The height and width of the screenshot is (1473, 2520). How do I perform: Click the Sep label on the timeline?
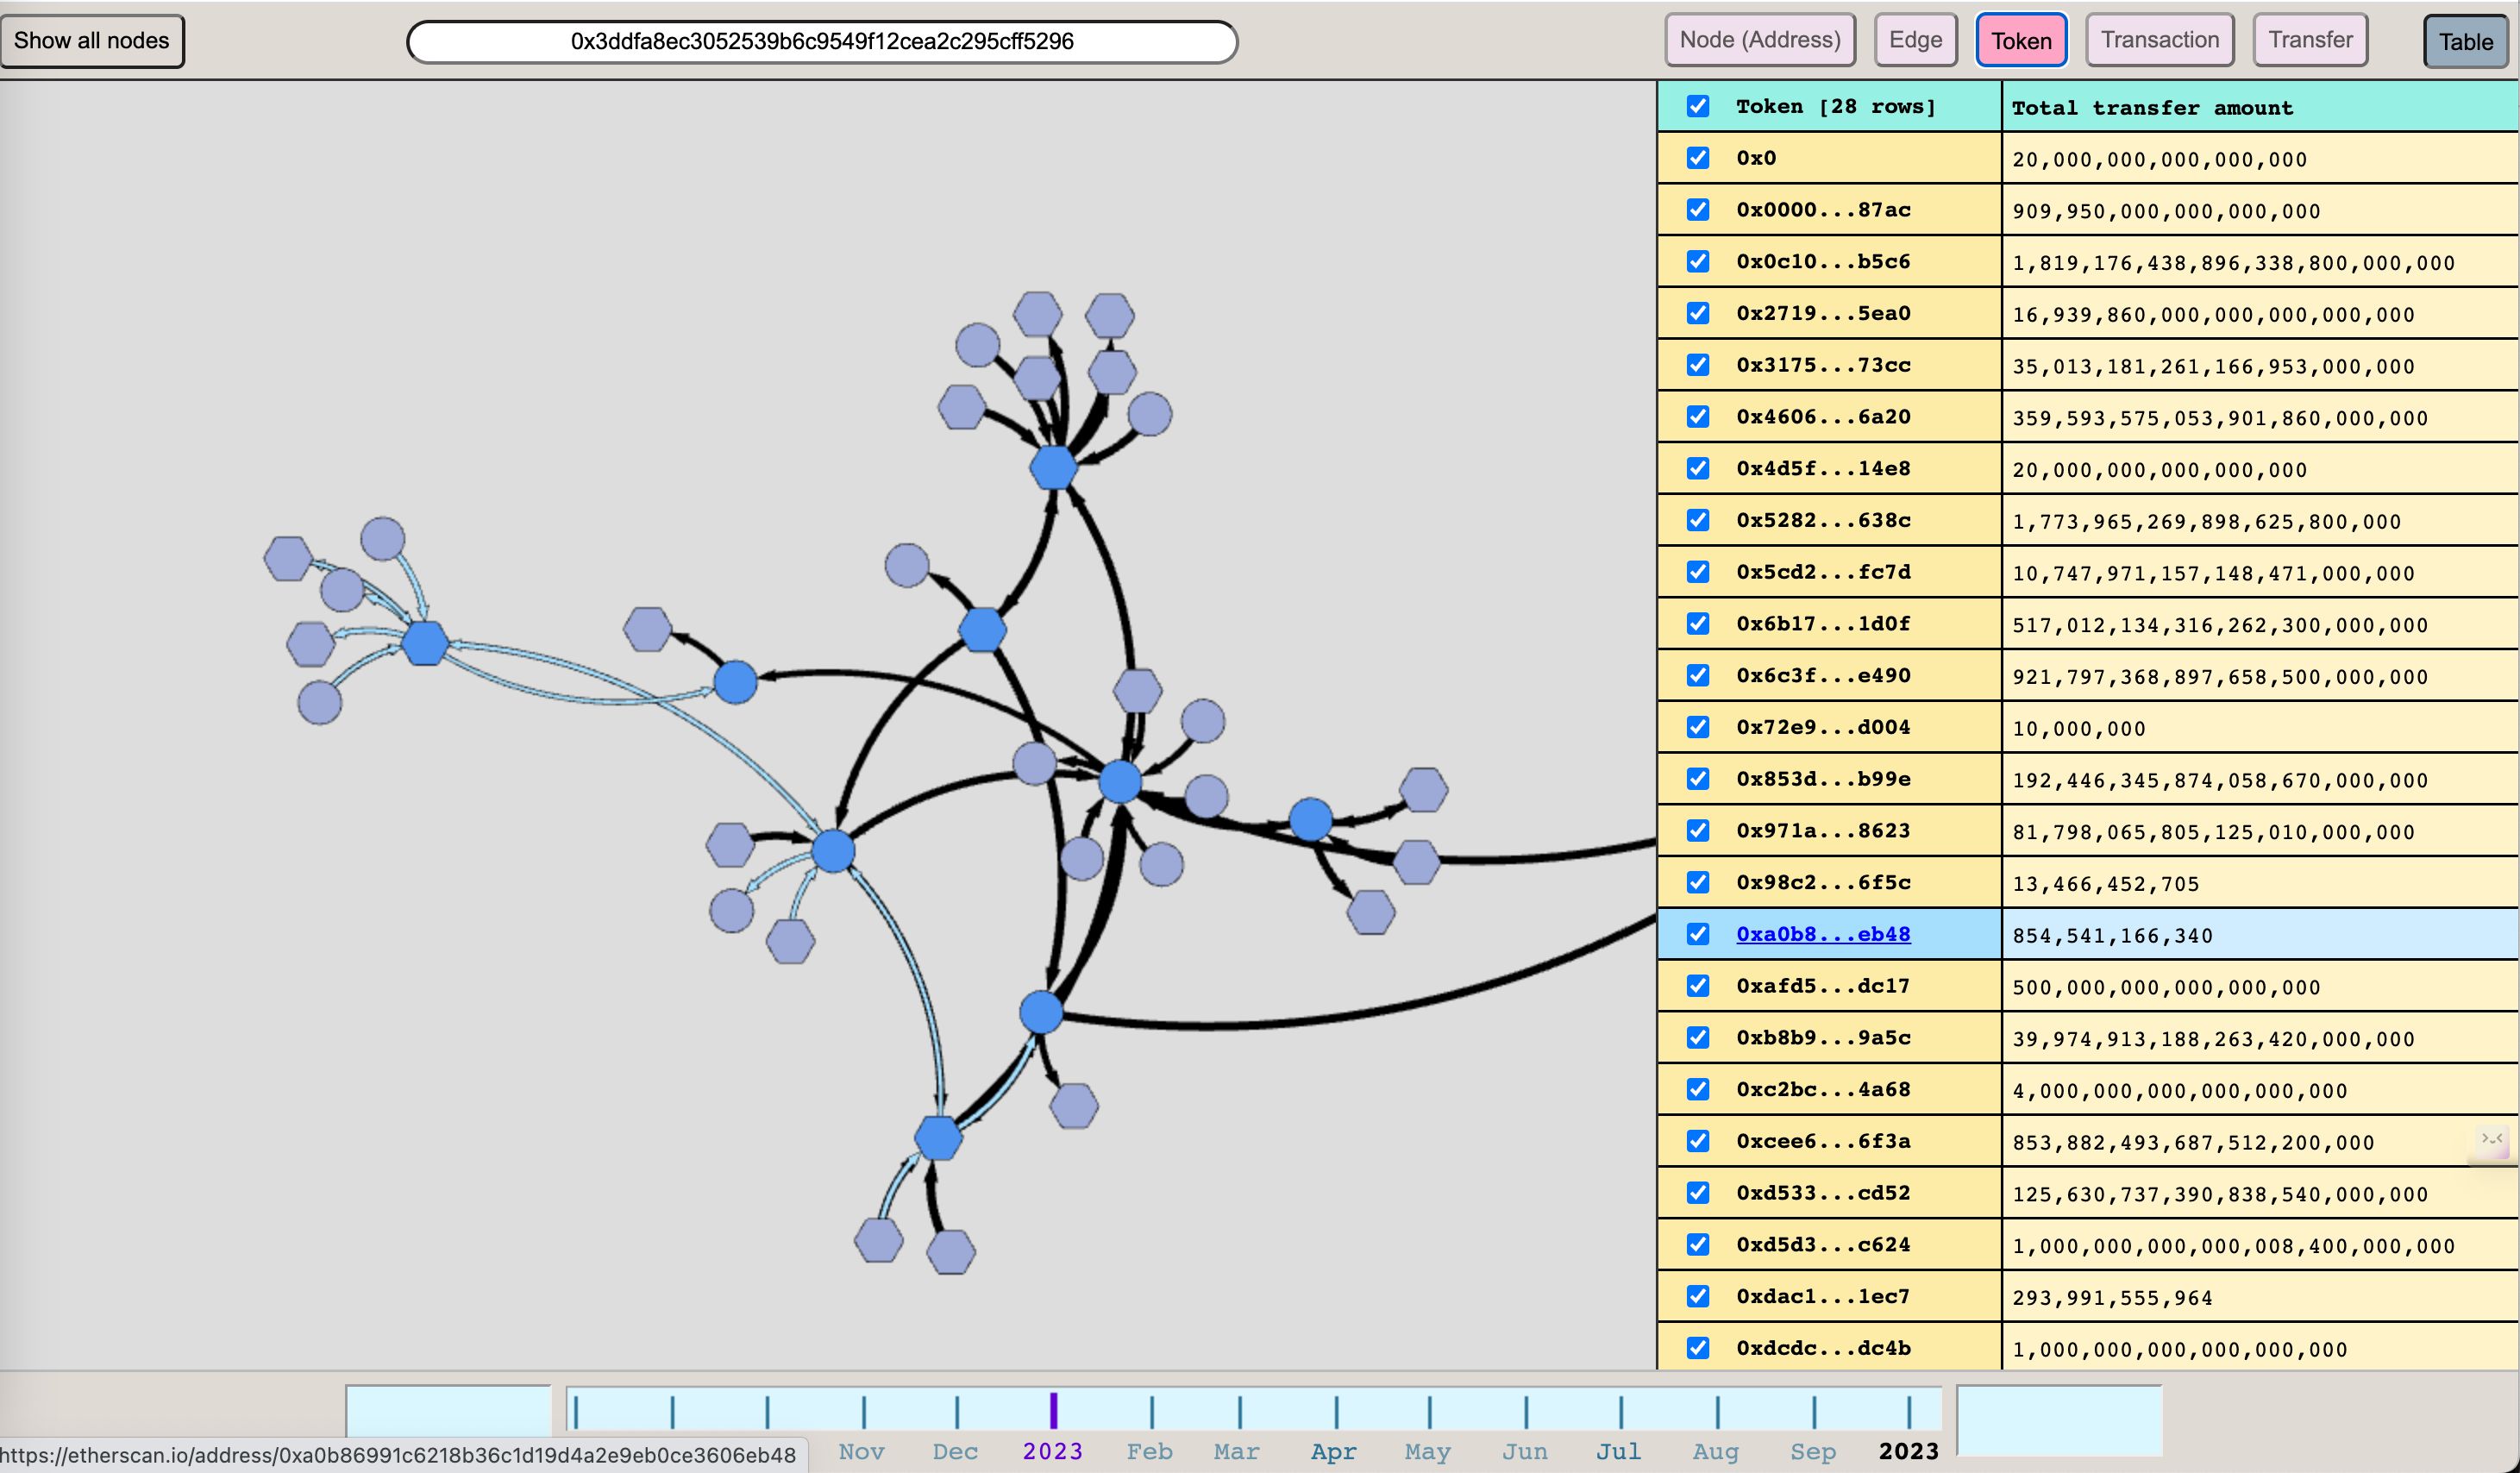click(x=1812, y=1452)
